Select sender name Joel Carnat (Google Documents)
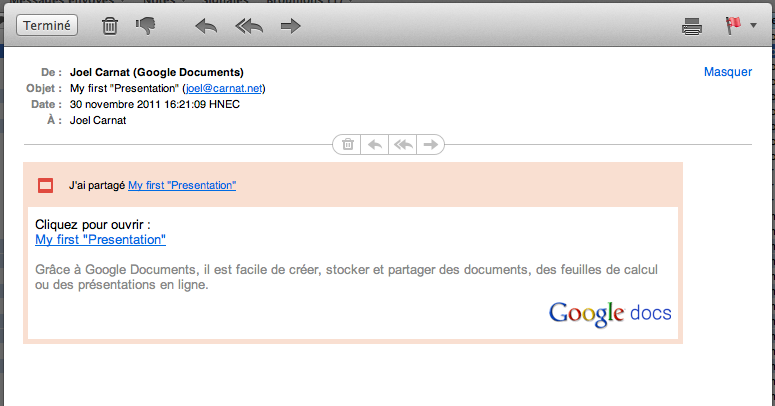Screen dimensions: 775x406 coord(157,72)
